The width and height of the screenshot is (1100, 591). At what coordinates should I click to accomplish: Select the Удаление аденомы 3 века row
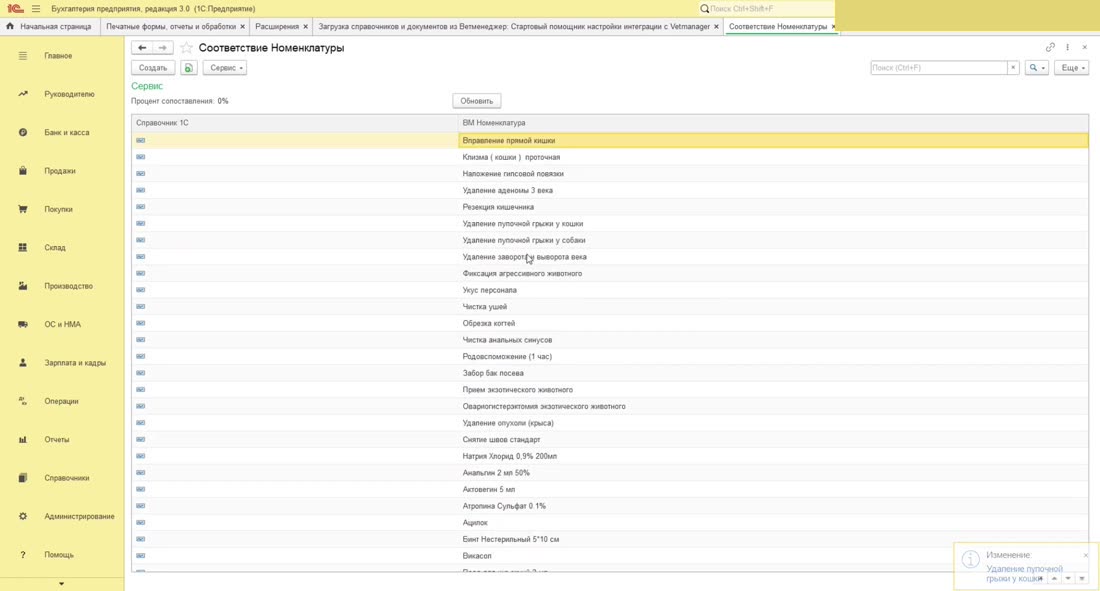[610, 190]
